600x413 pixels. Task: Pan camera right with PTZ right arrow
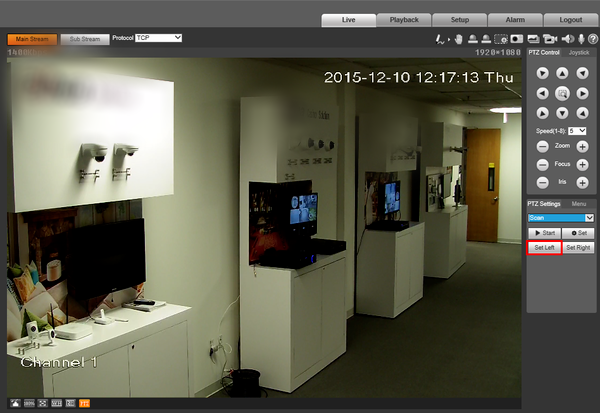[x=582, y=93]
